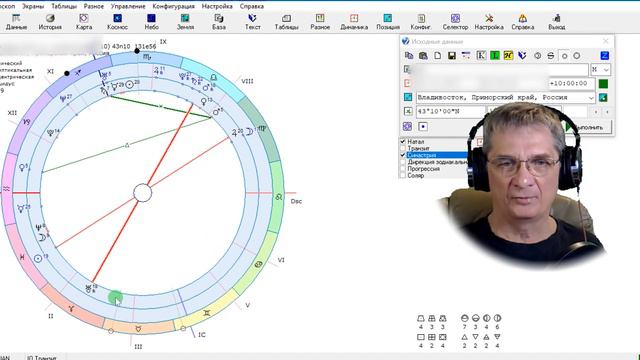The width and height of the screenshot is (640, 360).
Task: Toggle the Натал checkbox
Action: (403, 141)
